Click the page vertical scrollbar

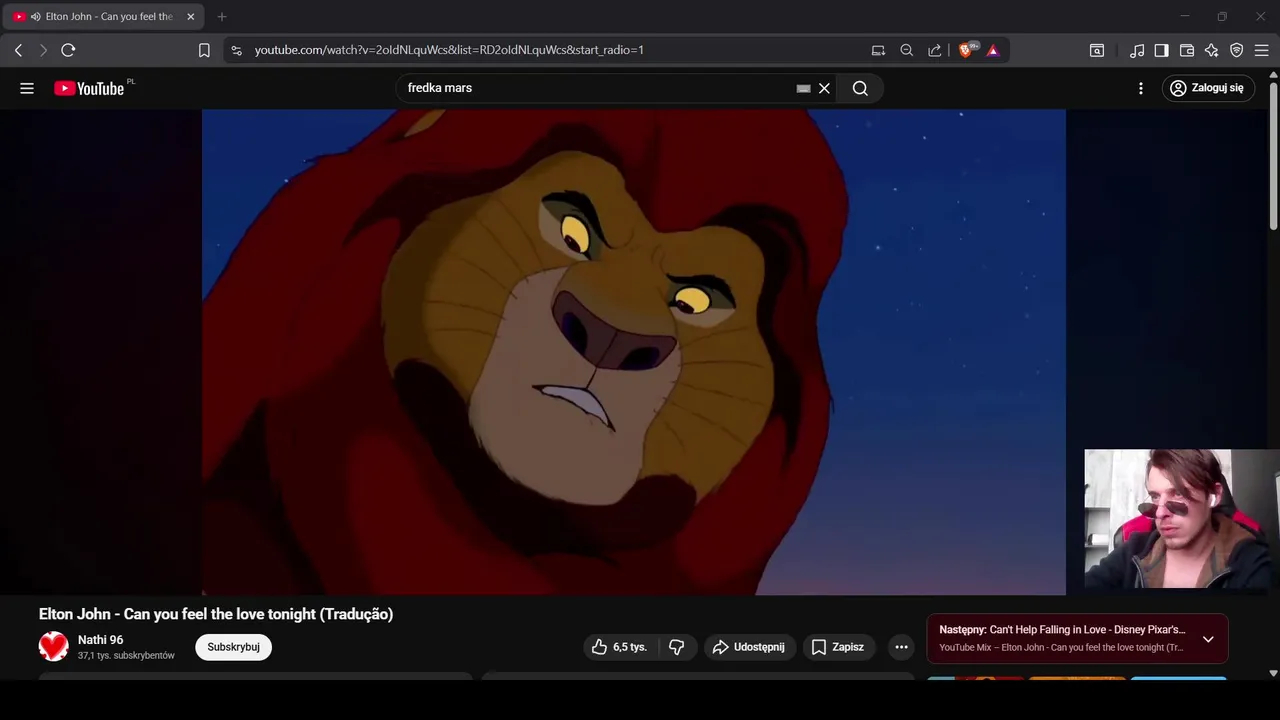coord(1273,155)
